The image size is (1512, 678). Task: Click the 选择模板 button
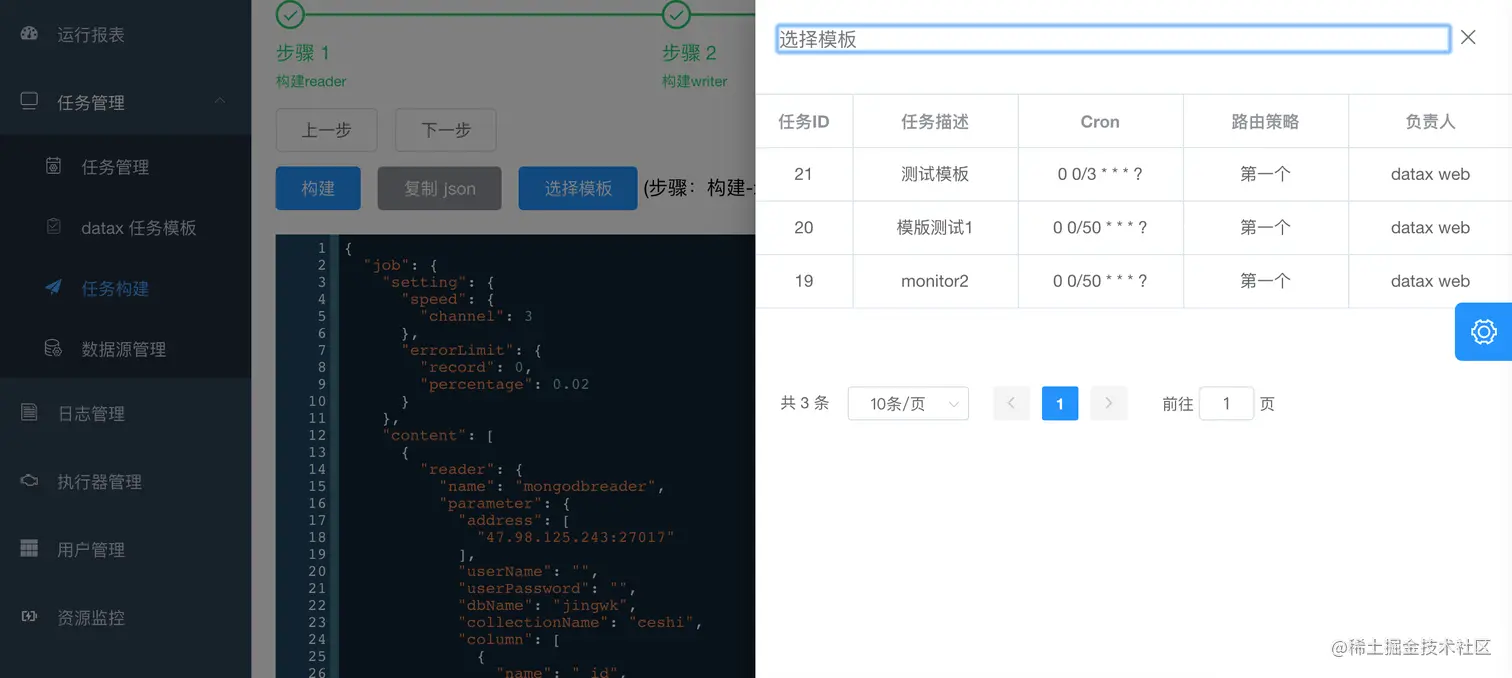(578, 188)
